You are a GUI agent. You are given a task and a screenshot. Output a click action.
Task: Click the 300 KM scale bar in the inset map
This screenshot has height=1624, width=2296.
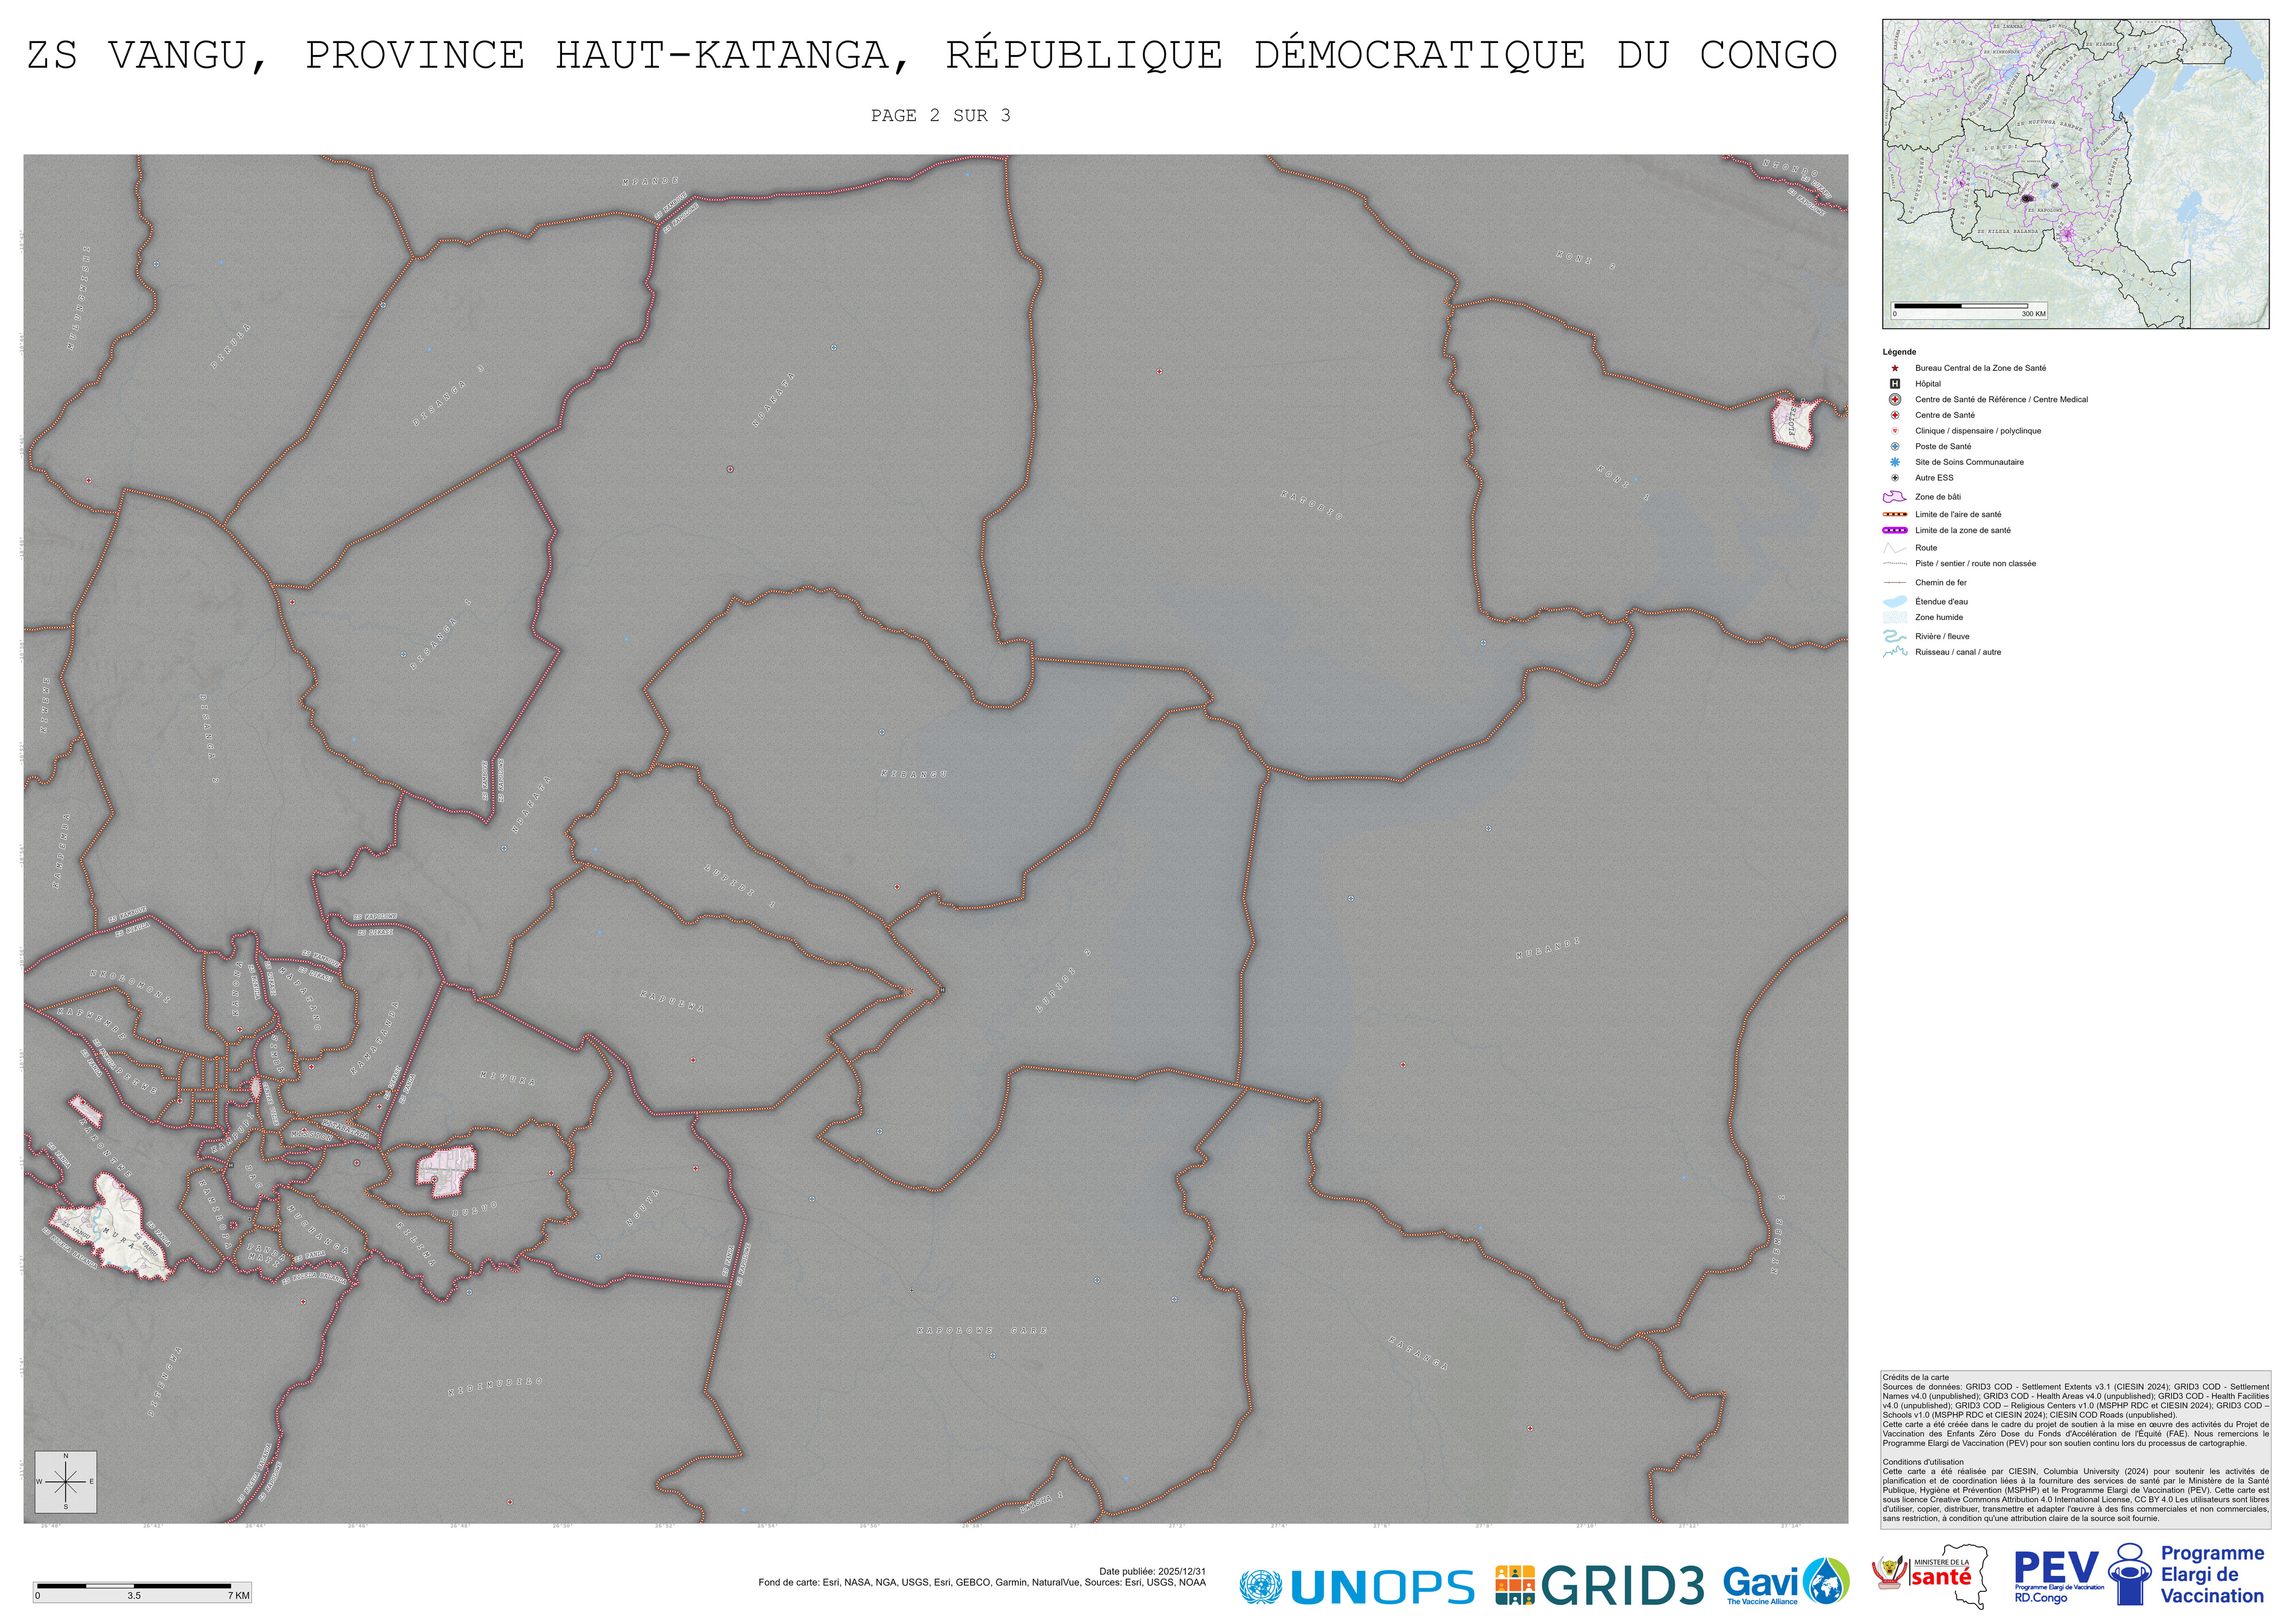click(x=1968, y=310)
